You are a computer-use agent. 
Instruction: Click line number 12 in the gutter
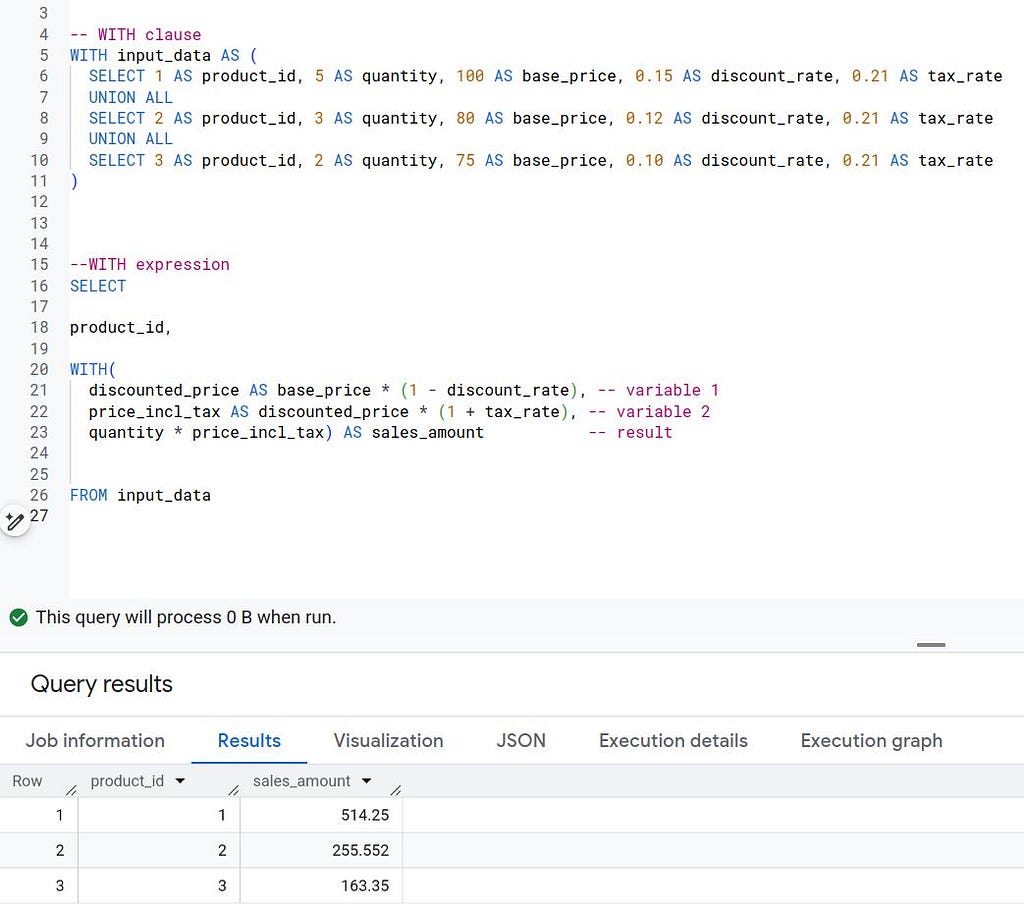click(39, 202)
